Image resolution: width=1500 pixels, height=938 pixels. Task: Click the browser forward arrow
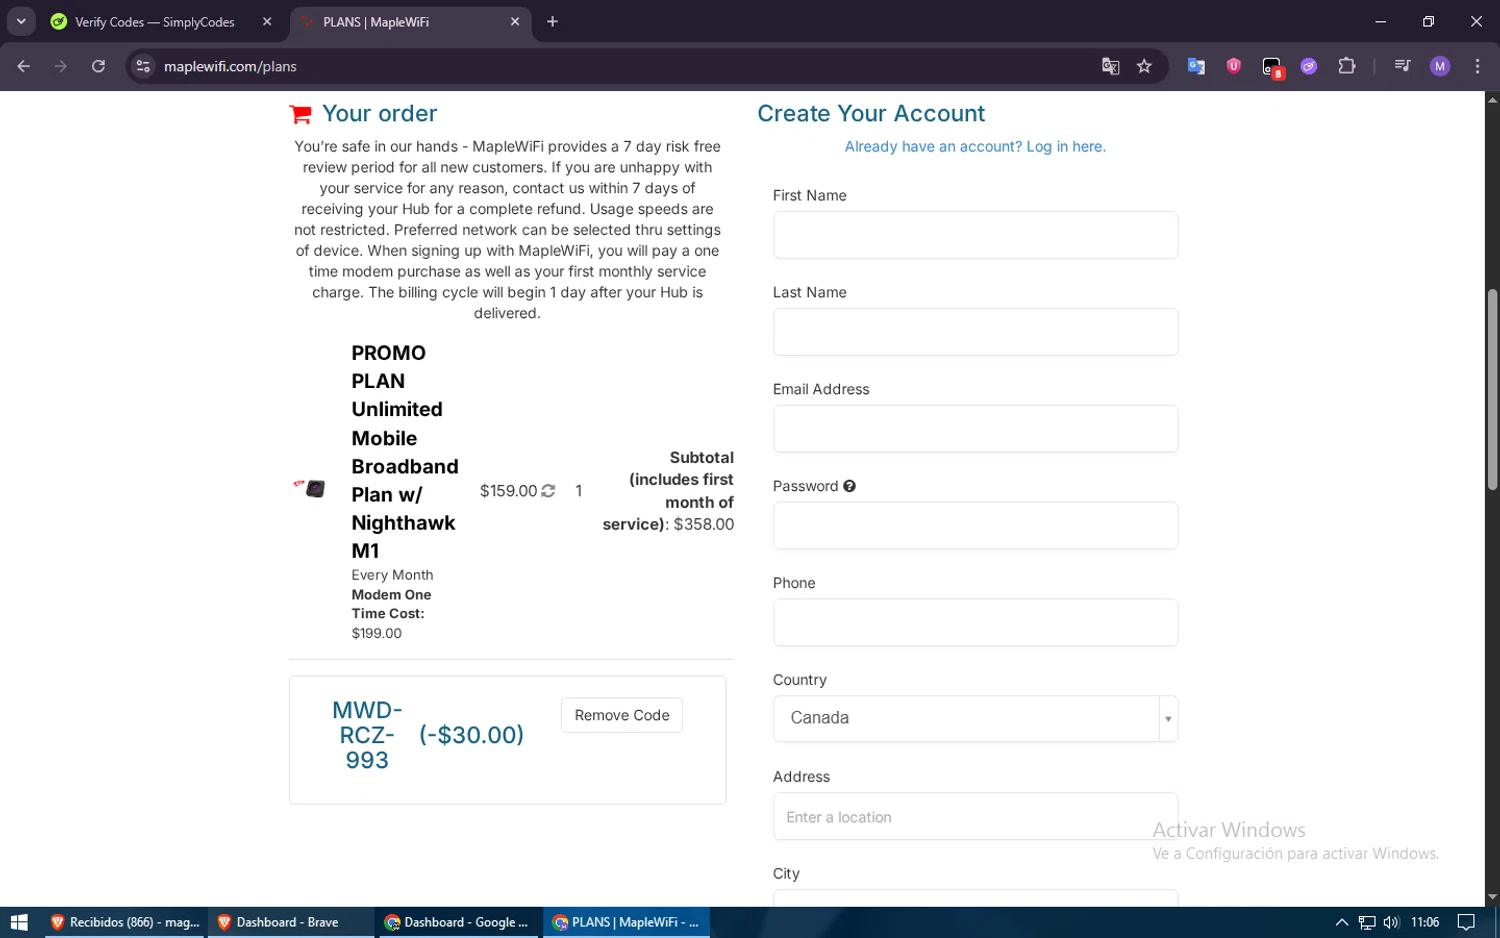coord(61,66)
